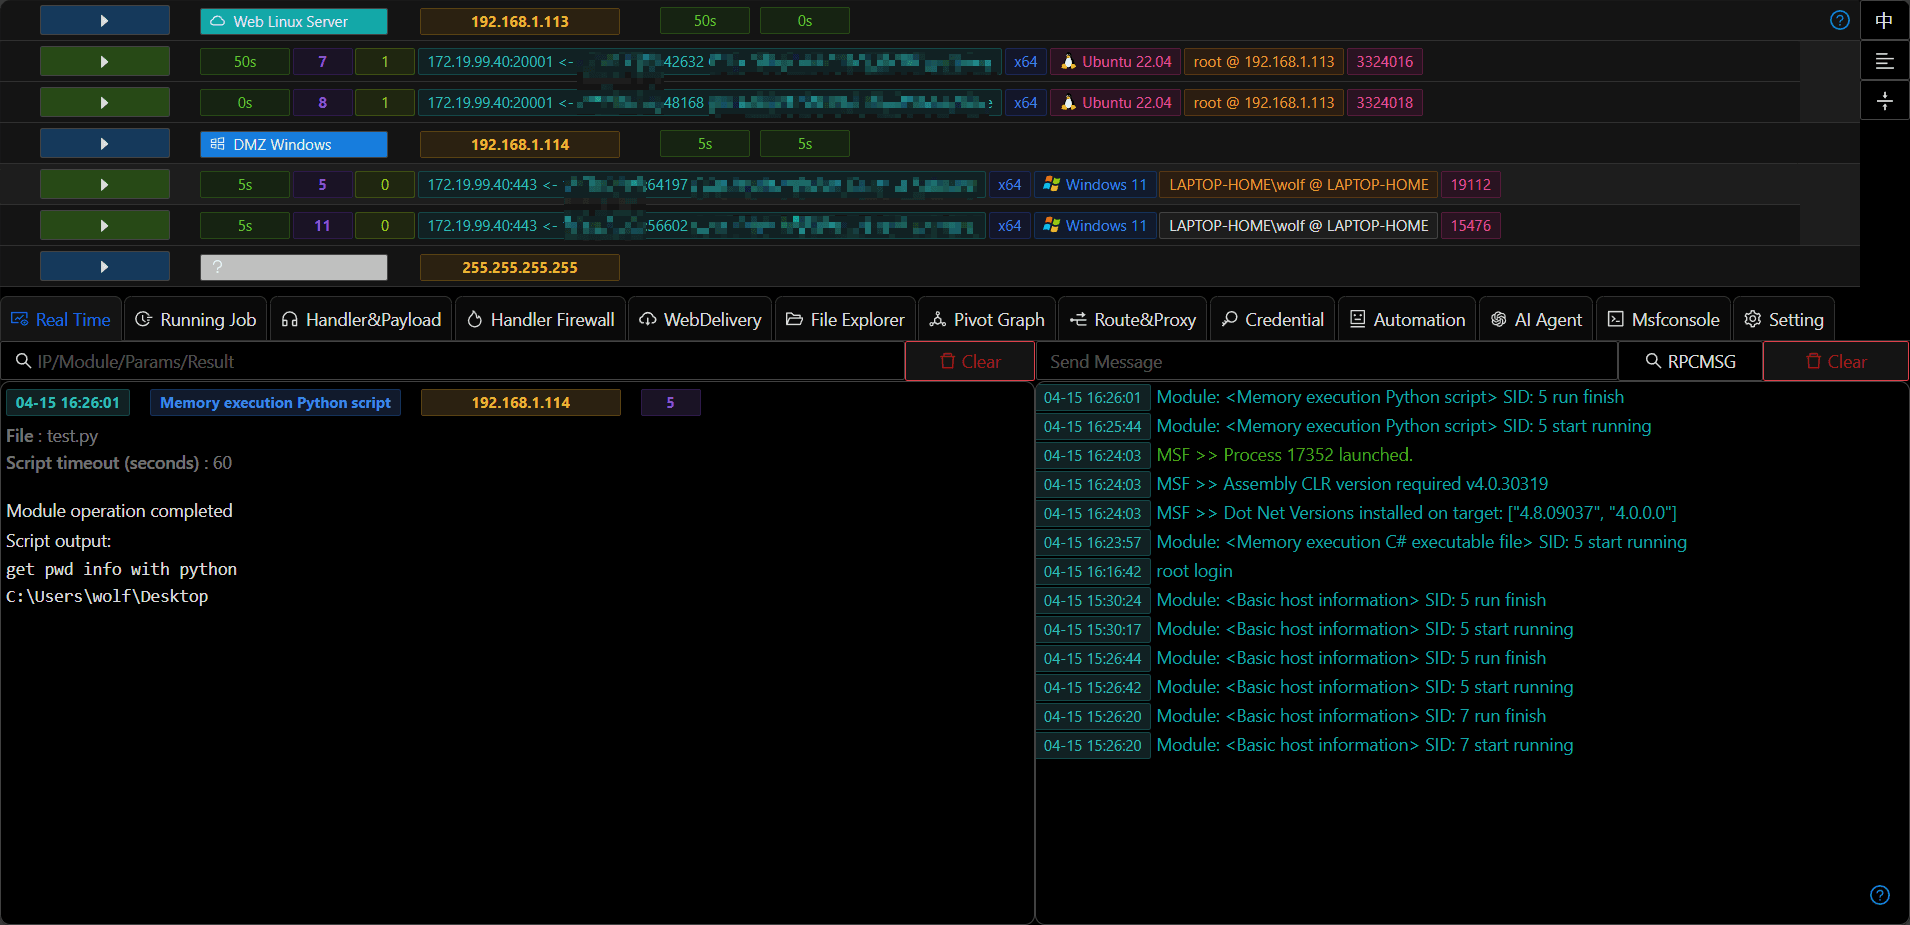The height and width of the screenshot is (925, 1910).
Task: Switch language with the 中 icon
Action: pyautogui.click(x=1884, y=21)
